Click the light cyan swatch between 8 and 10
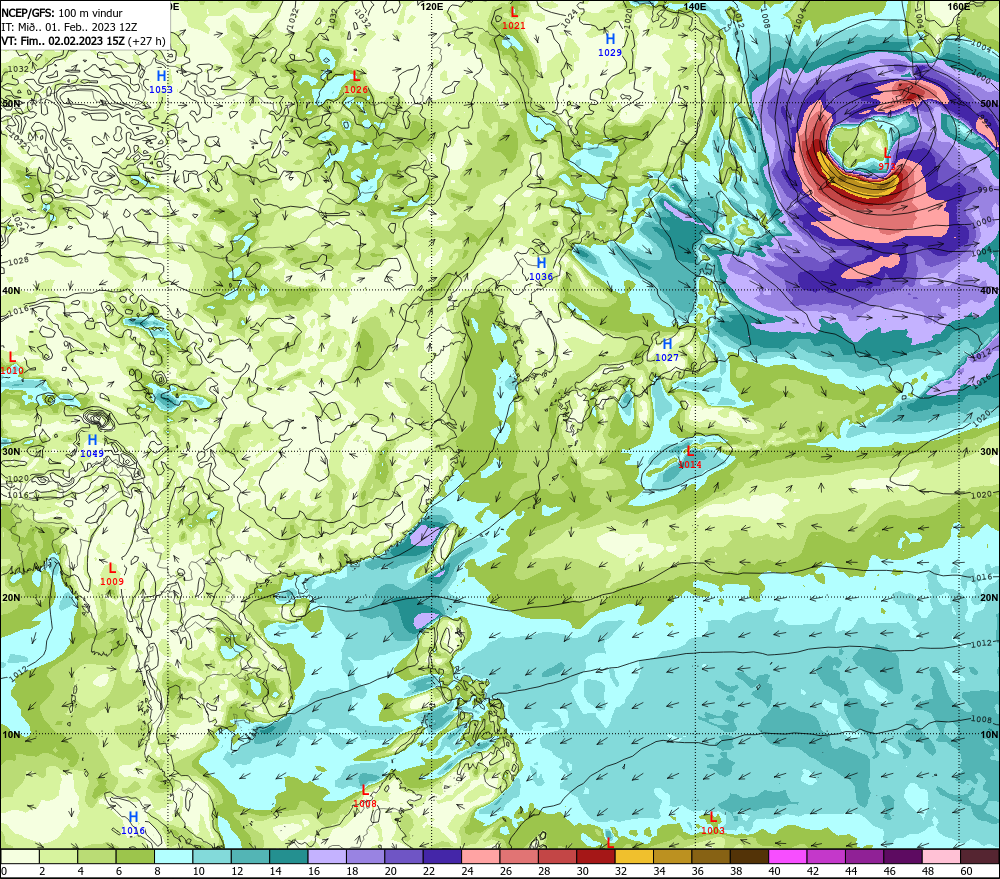1000x879 pixels. pyautogui.click(x=173, y=856)
